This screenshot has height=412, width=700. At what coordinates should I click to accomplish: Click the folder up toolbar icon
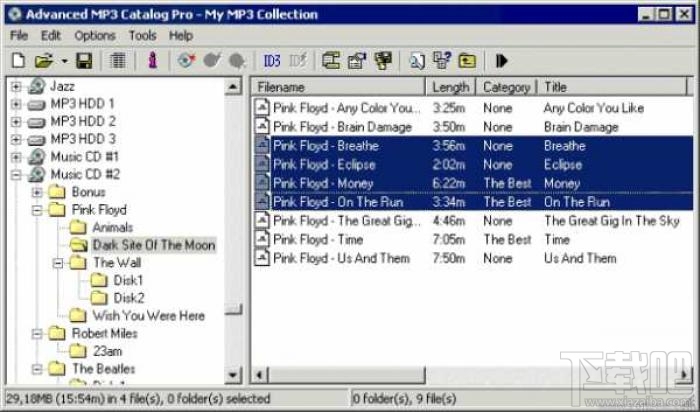467,61
